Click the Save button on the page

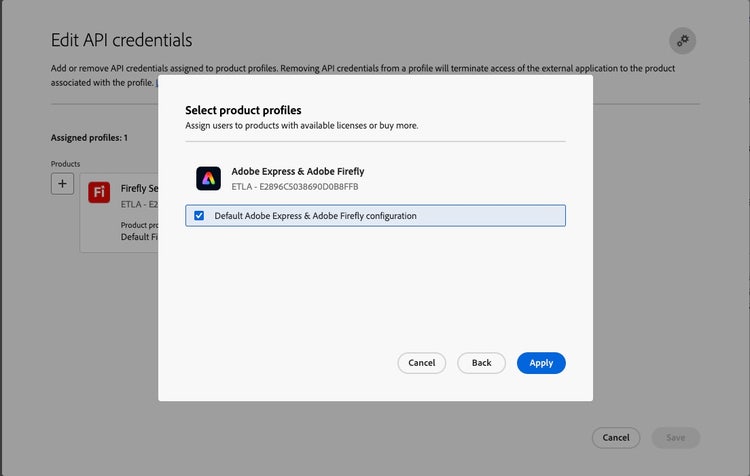[675, 437]
